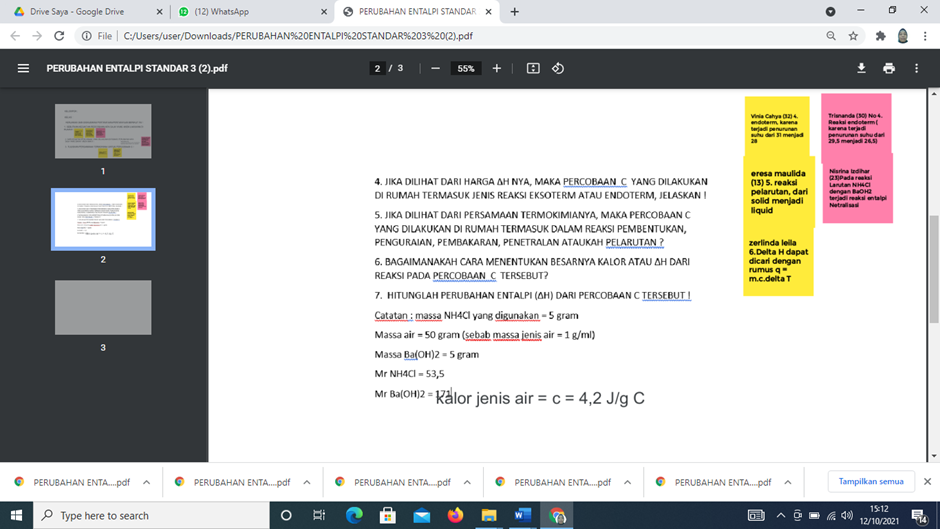940x529 pixels.
Task: Open a new browser tab
Action: (x=514, y=12)
